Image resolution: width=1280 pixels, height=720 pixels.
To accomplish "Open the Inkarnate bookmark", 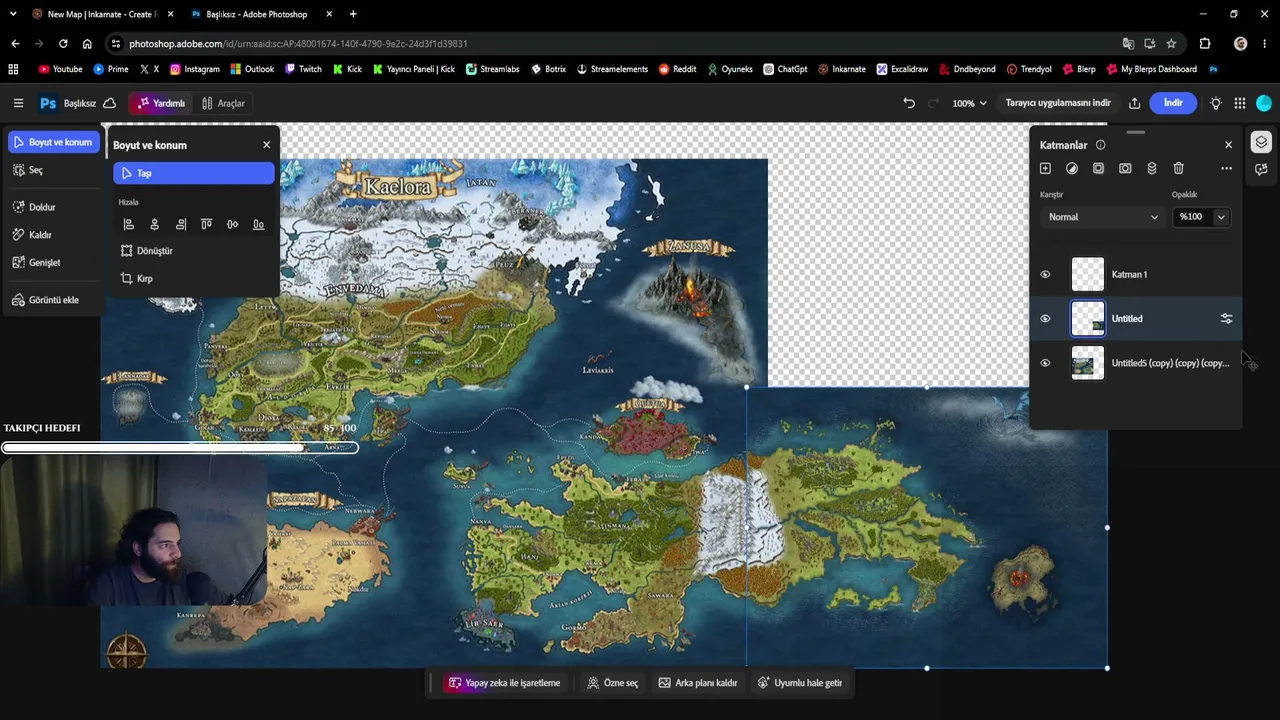I will point(842,69).
